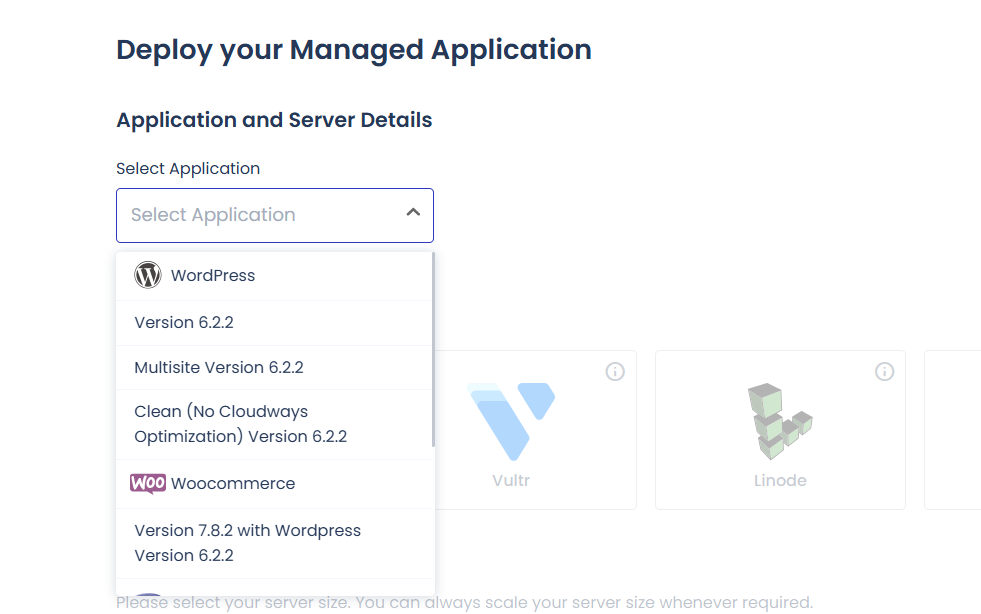981x614 pixels.
Task: Click the Woocommerce logo icon
Action: [148, 483]
